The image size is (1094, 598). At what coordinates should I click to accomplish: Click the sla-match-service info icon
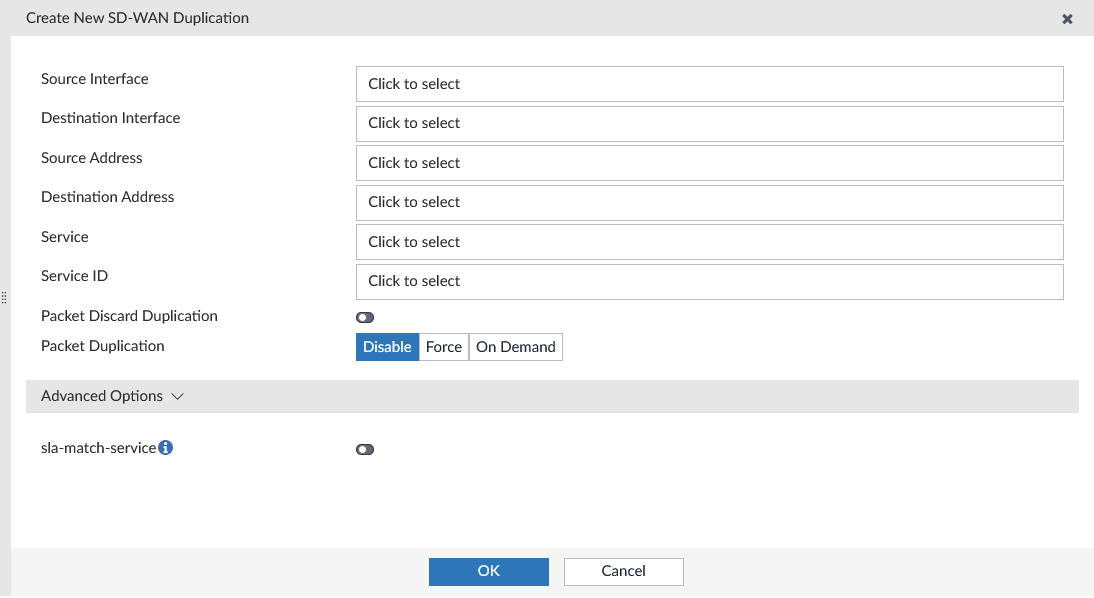coord(166,448)
